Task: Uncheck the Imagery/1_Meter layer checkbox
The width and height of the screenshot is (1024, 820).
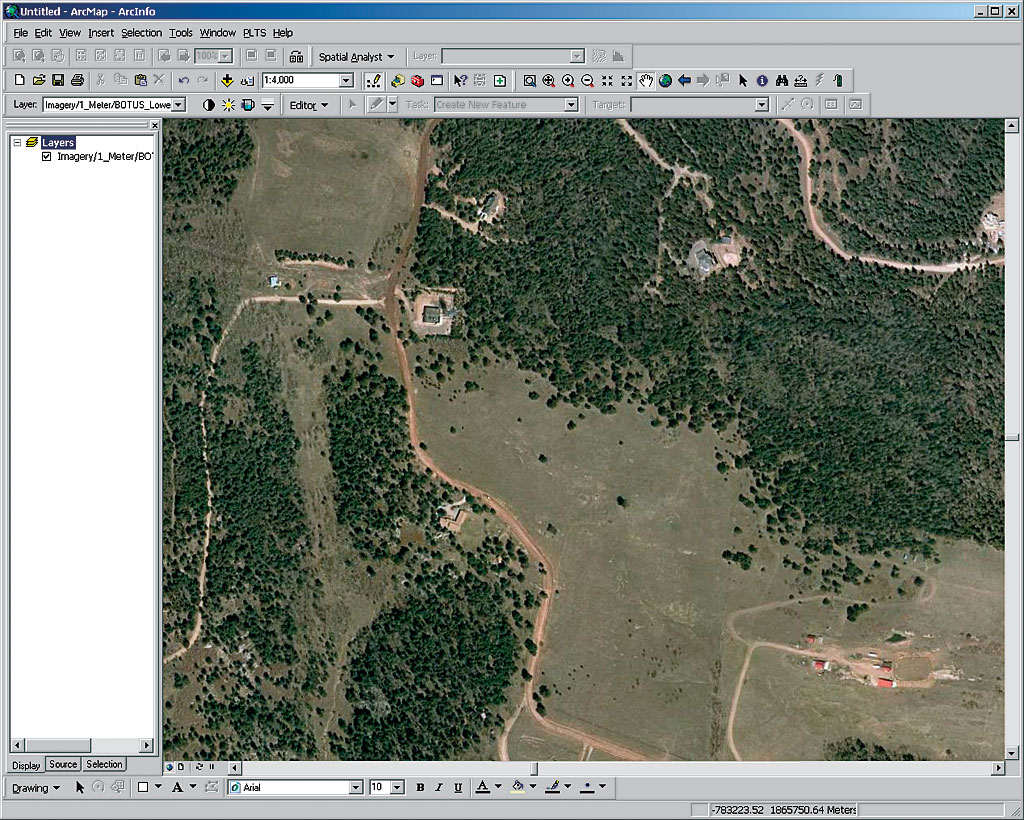Action: pyautogui.click(x=46, y=157)
